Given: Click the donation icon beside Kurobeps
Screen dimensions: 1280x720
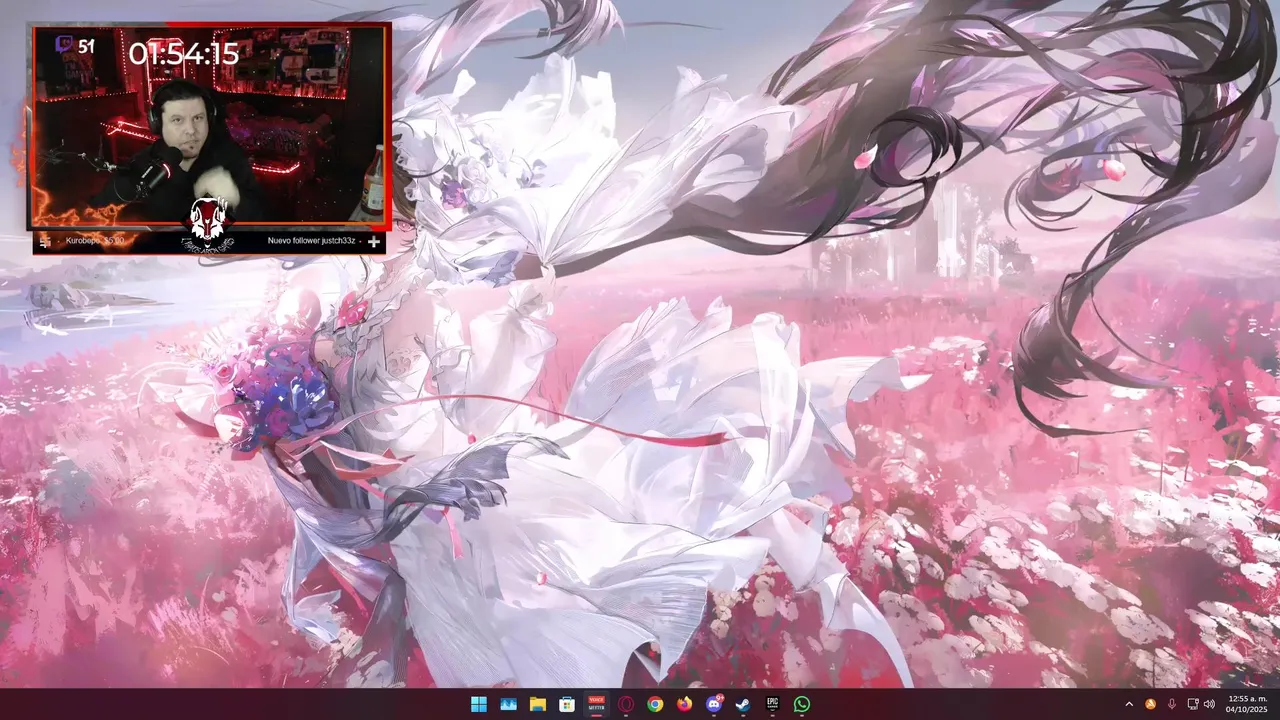Looking at the screenshot, I should pyautogui.click(x=45, y=241).
